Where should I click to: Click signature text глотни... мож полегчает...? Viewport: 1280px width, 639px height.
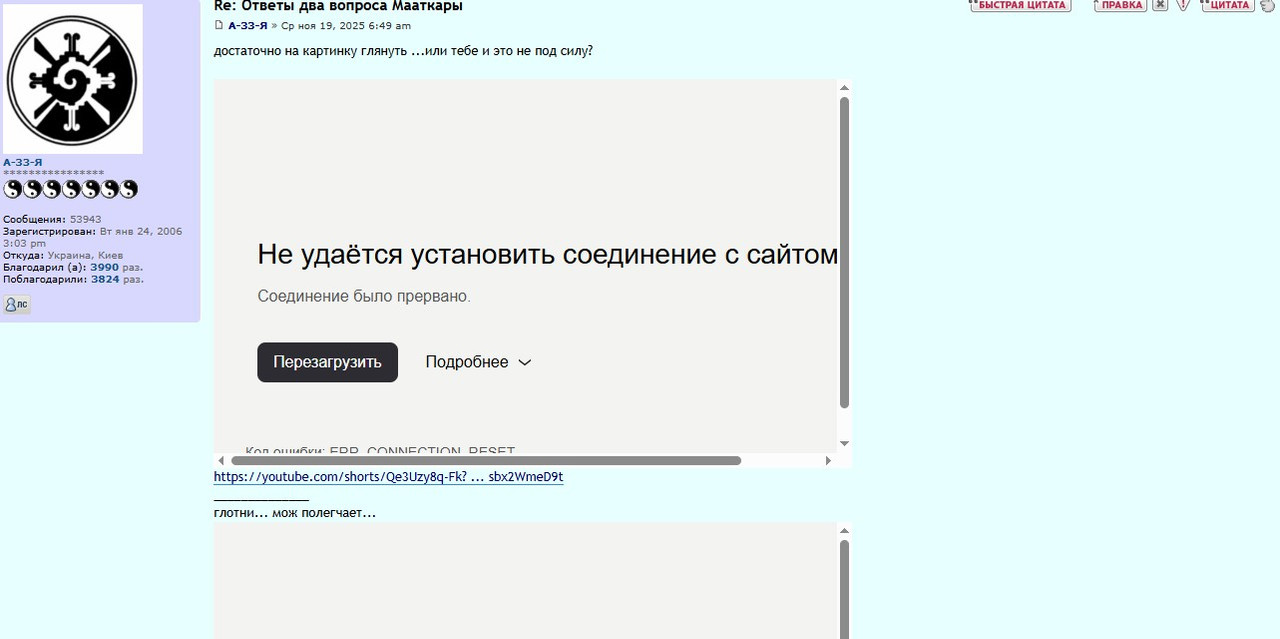(x=295, y=513)
